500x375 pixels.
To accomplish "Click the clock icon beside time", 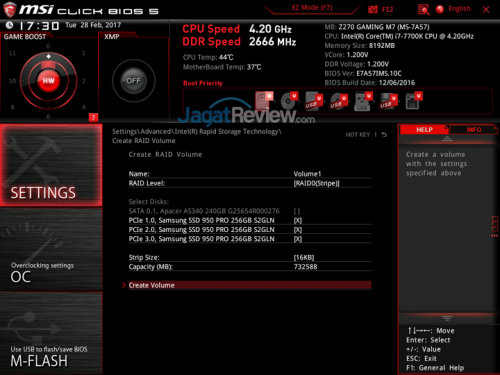I will point(10,25).
